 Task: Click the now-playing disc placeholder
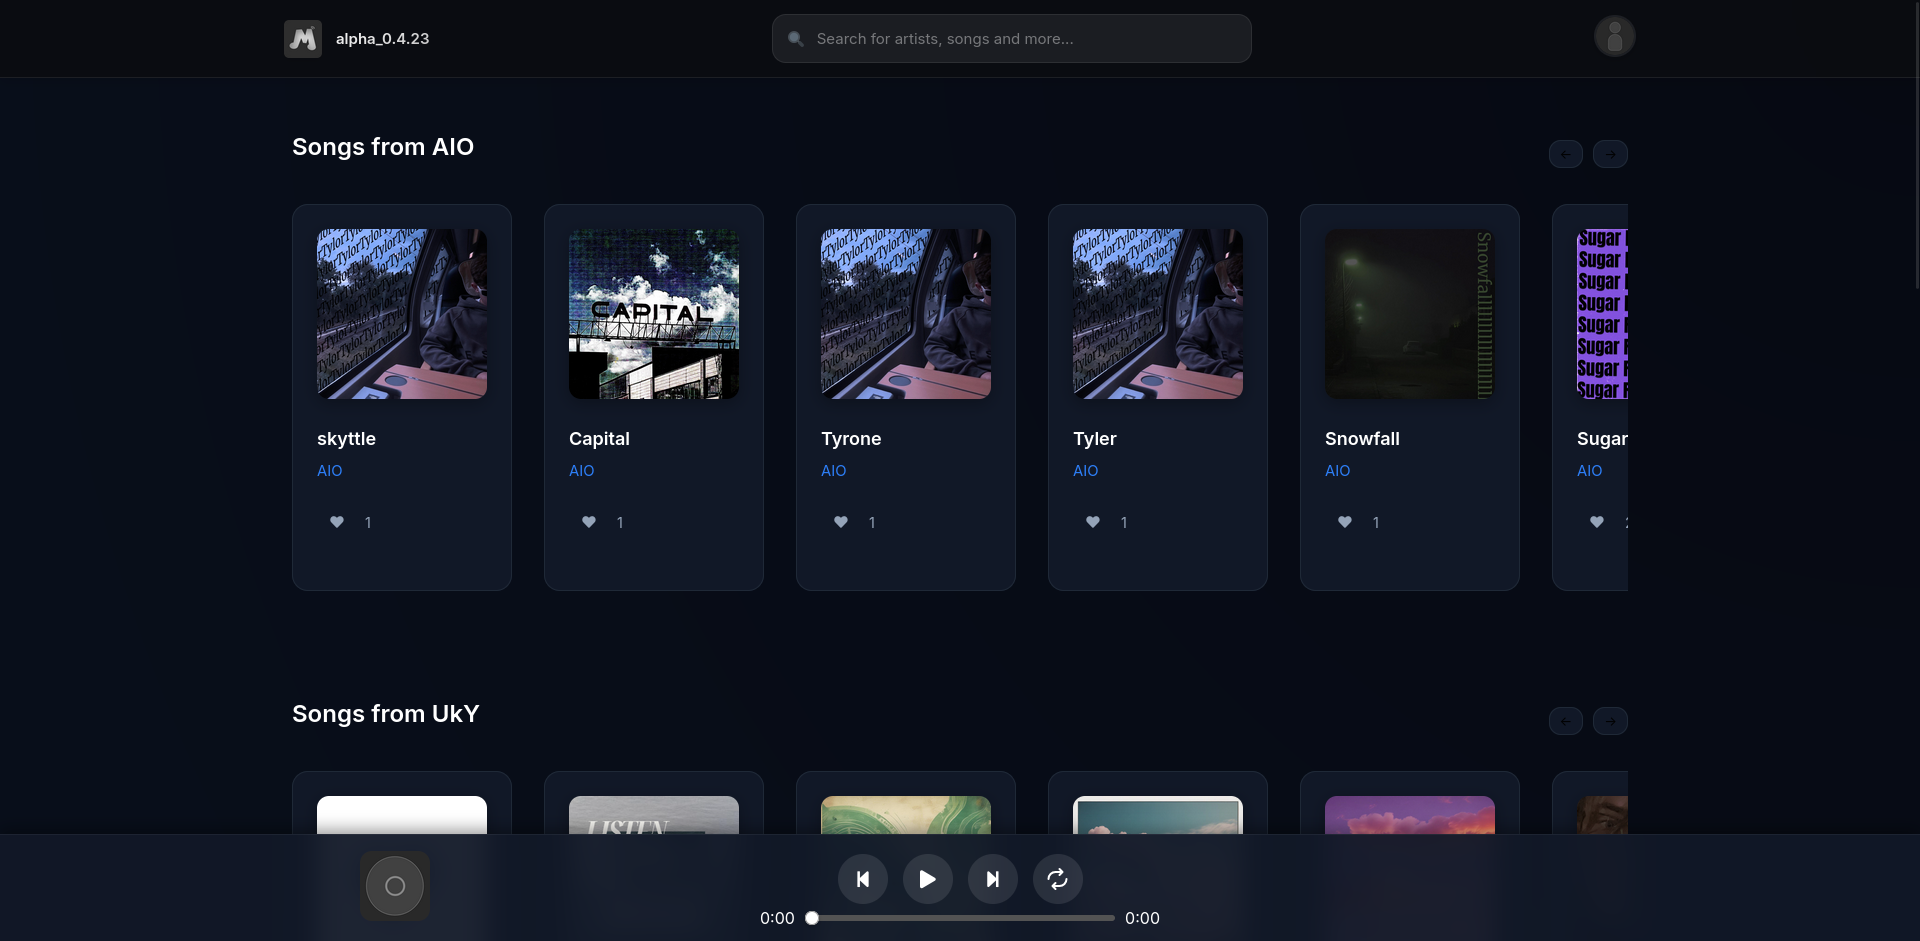tap(395, 886)
